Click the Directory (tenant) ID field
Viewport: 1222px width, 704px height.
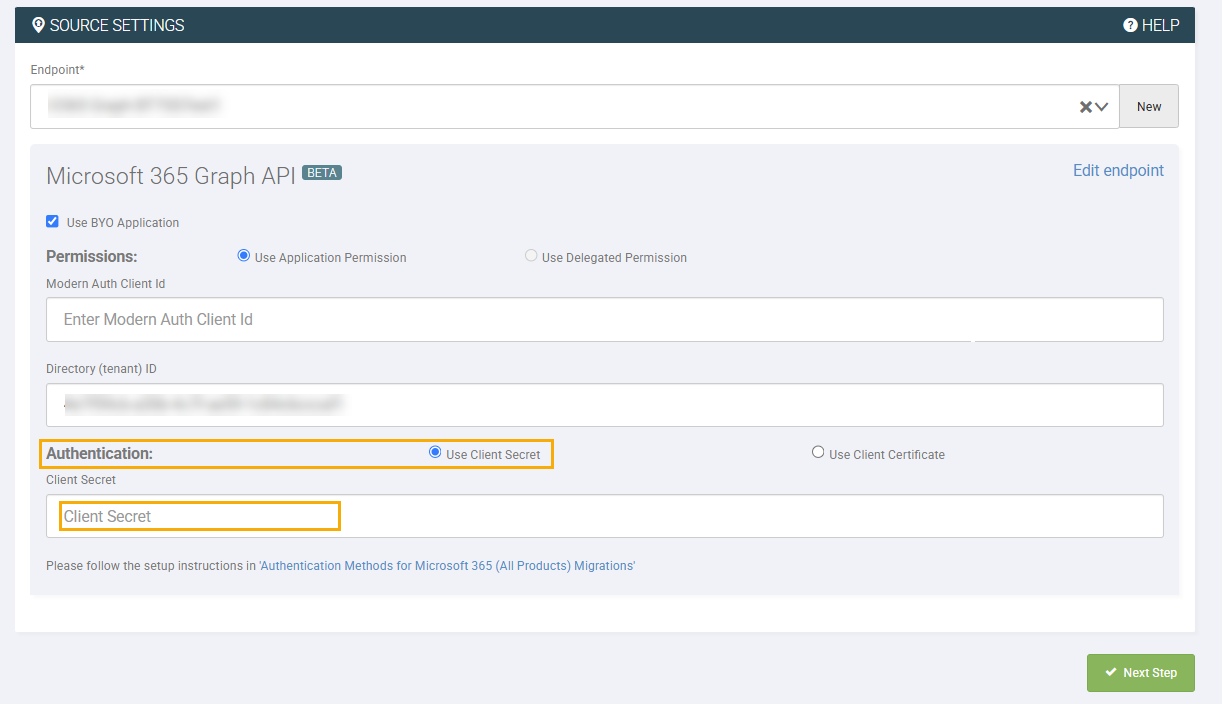point(605,405)
